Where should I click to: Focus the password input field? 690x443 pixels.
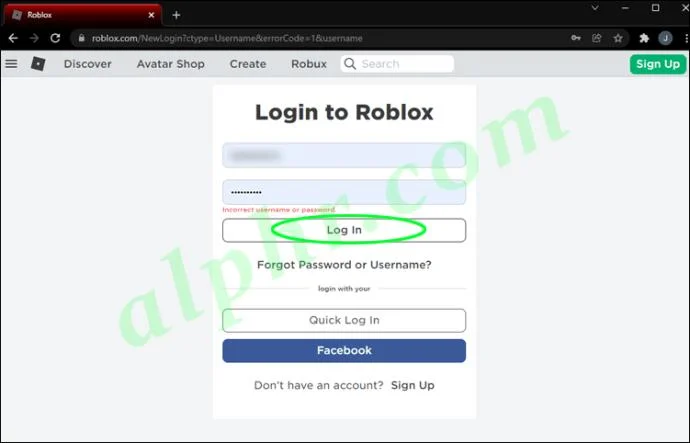[x=344, y=192]
